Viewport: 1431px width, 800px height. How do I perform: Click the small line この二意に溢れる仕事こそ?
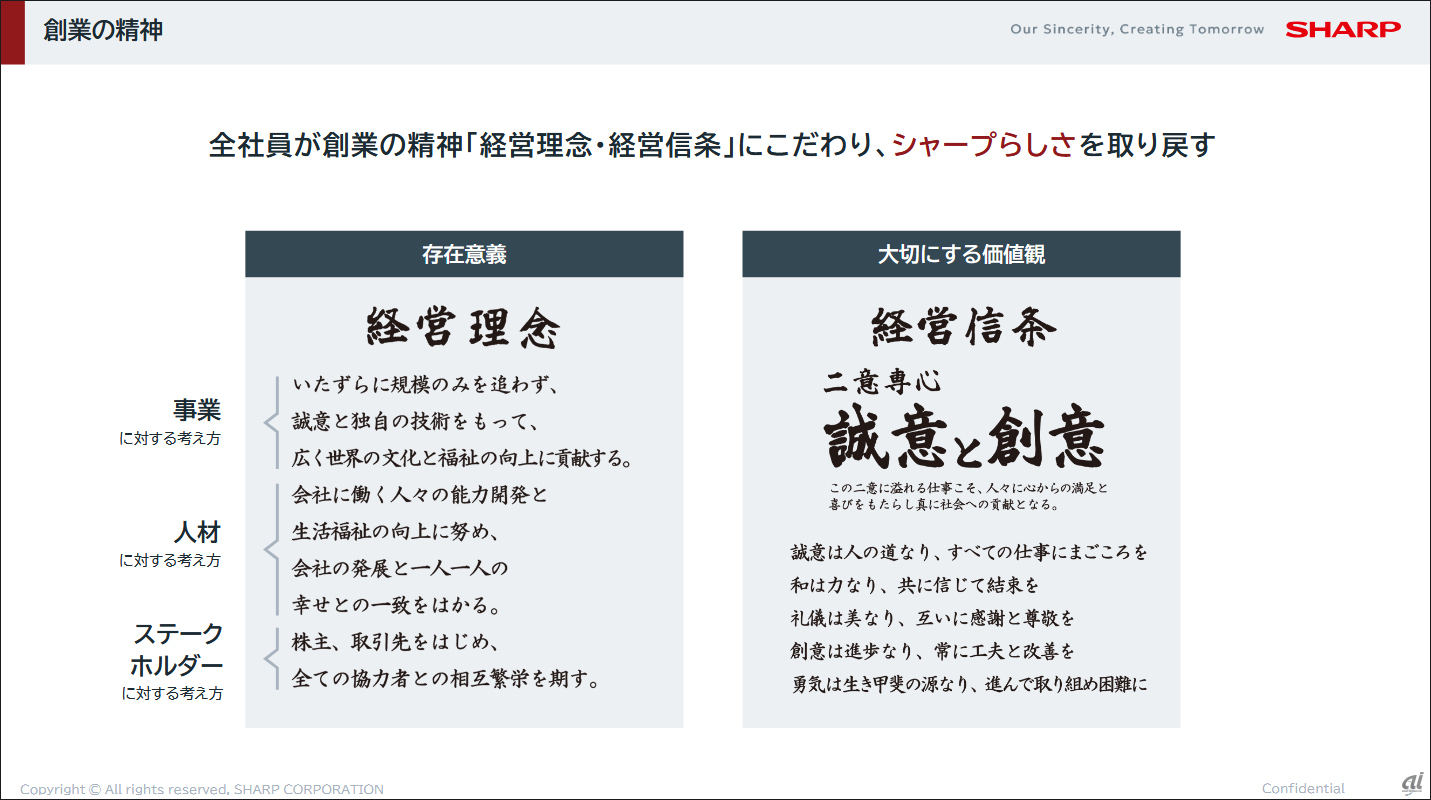[x=968, y=489]
